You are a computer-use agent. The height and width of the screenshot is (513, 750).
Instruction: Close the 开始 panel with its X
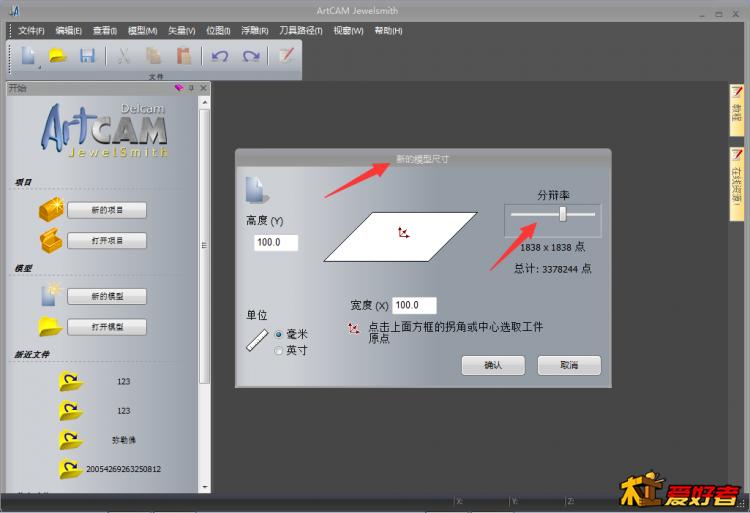click(x=203, y=88)
